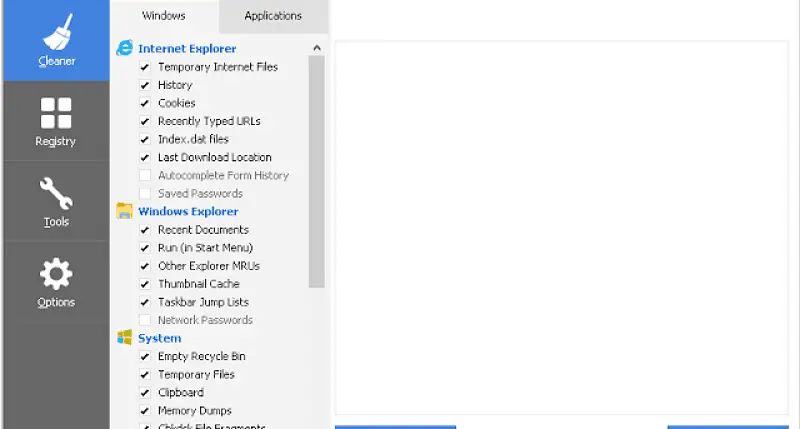The width and height of the screenshot is (800, 429).
Task: Click the Network Passwords label
Action: click(x=205, y=320)
